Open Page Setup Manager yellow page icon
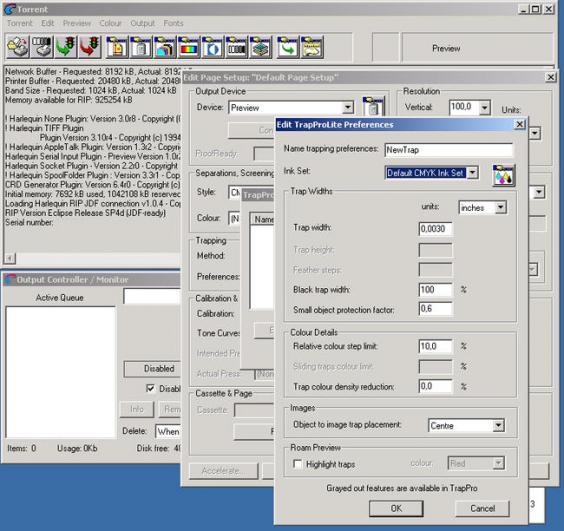This screenshot has width=564, height=531. point(117,47)
